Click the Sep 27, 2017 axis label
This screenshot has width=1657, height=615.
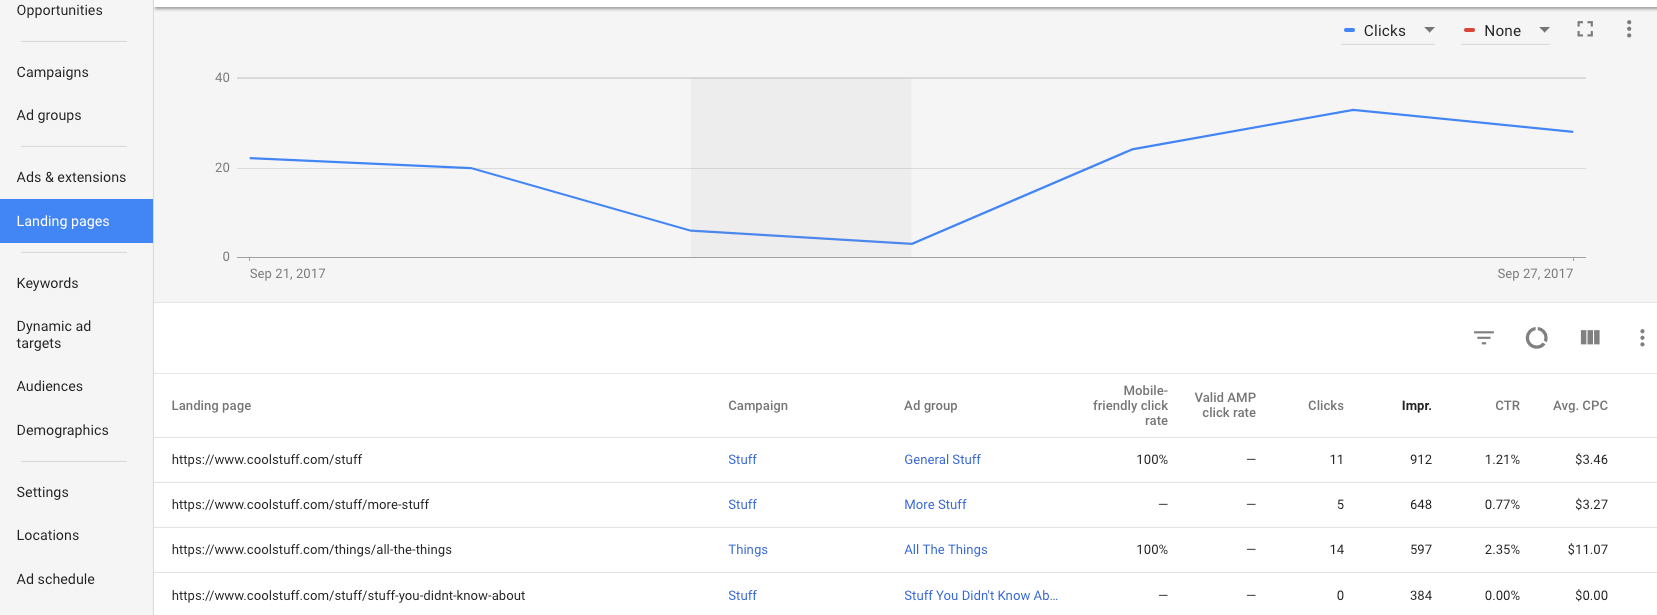1535,274
